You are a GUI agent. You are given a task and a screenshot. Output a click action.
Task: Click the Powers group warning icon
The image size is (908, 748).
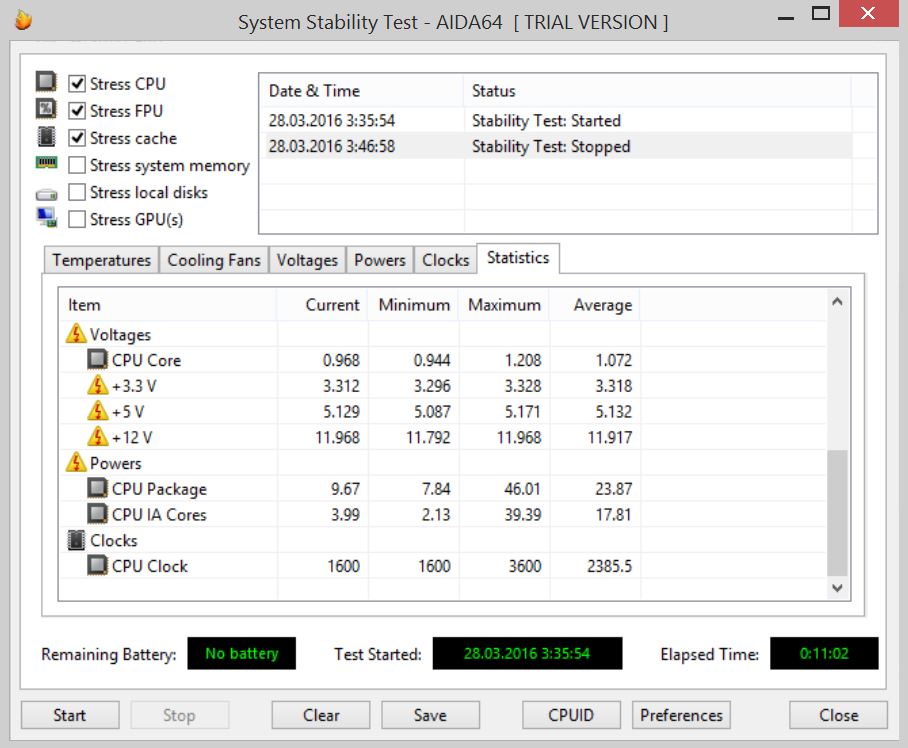(x=76, y=463)
